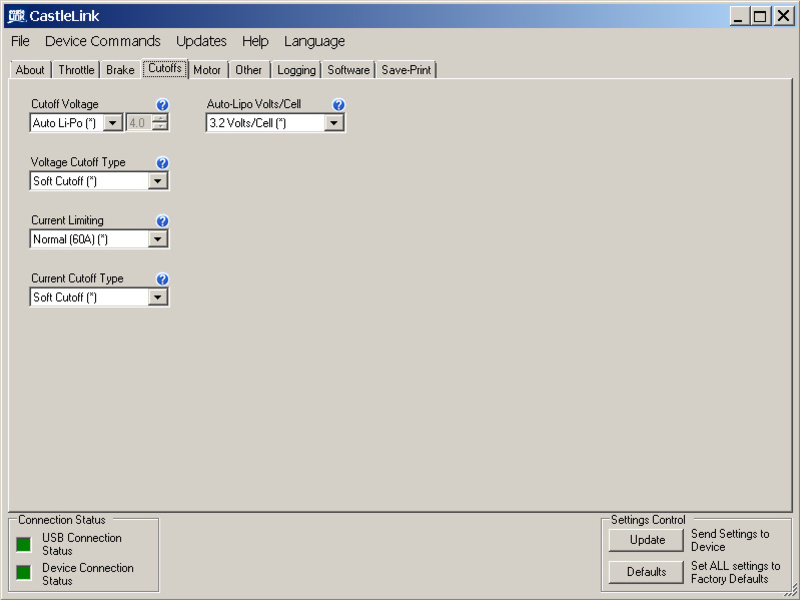This screenshot has width=800, height=600.
Task: Switch to the Throttle tab
Action: [76, 70]
